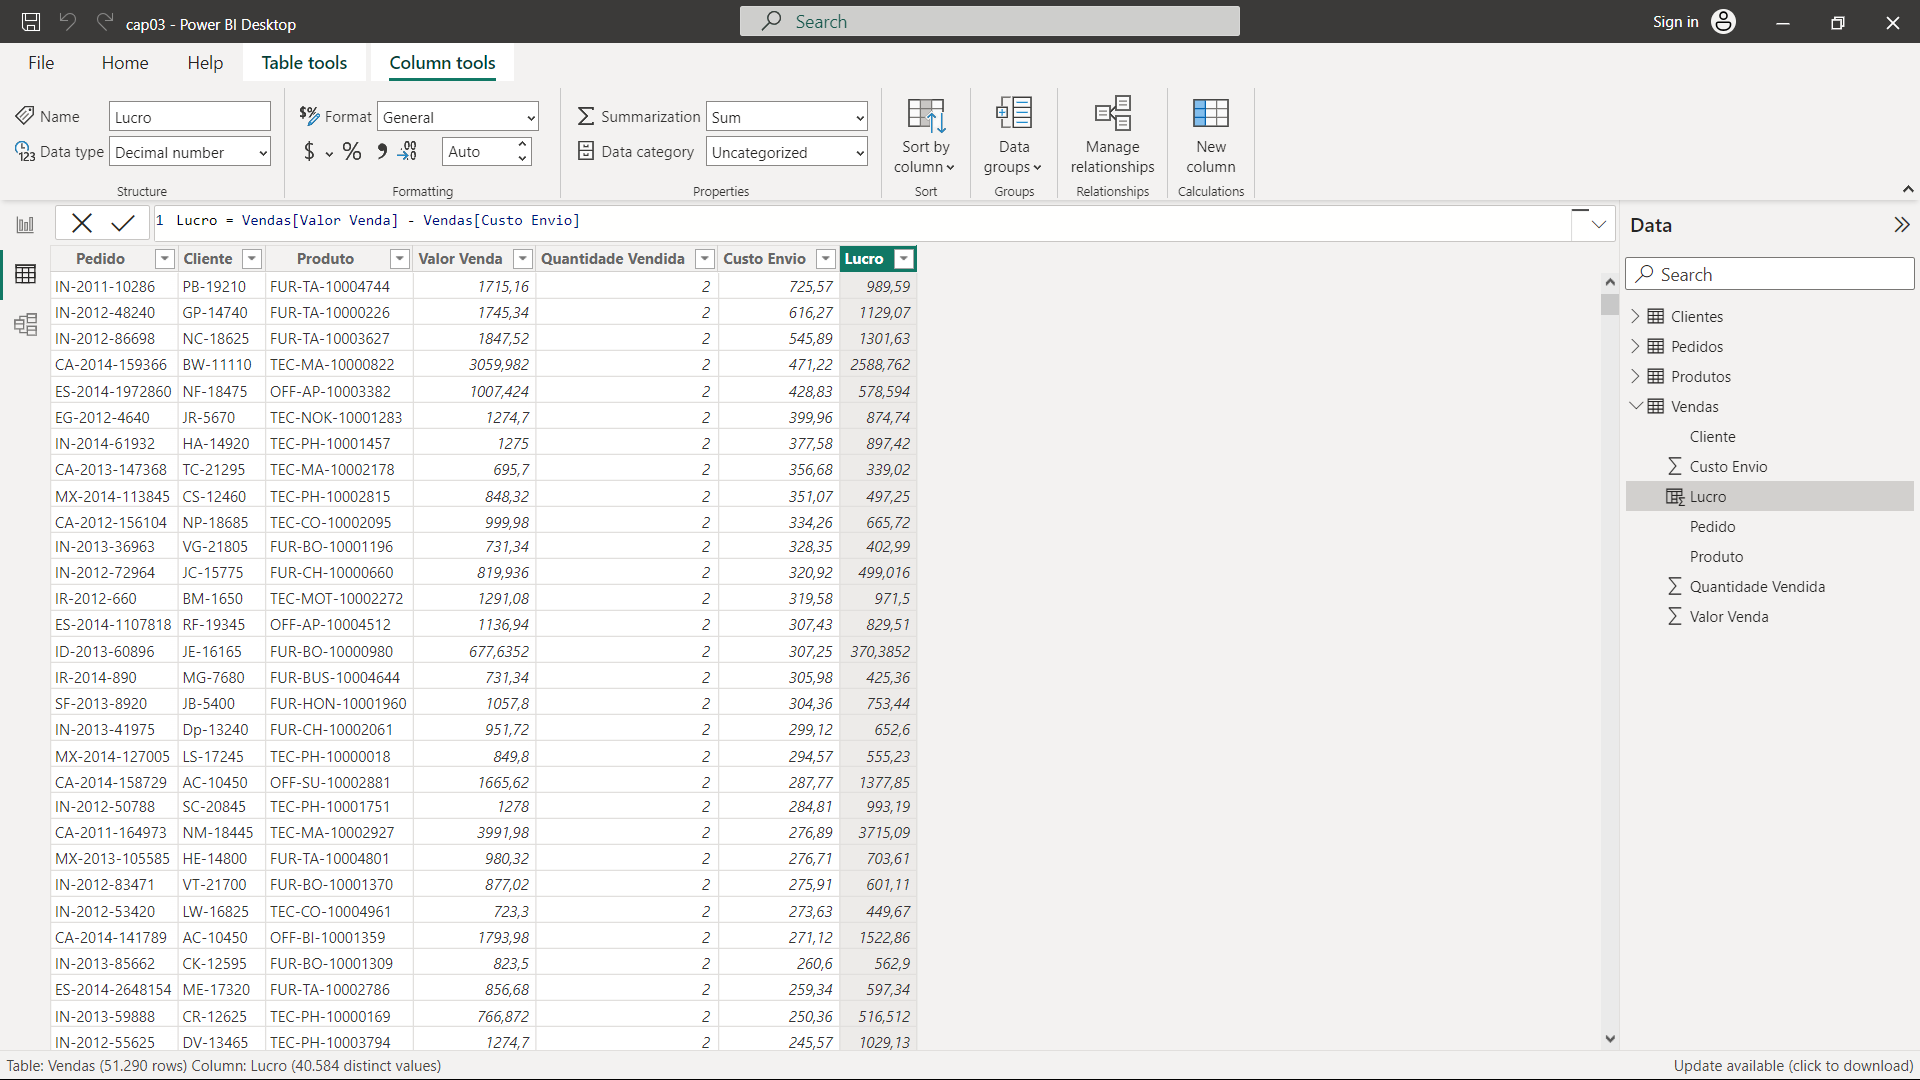The height and width of the screenshot is (1080, 1920).
Task: Click Update available link
Action: (x=1793, y=1066)
